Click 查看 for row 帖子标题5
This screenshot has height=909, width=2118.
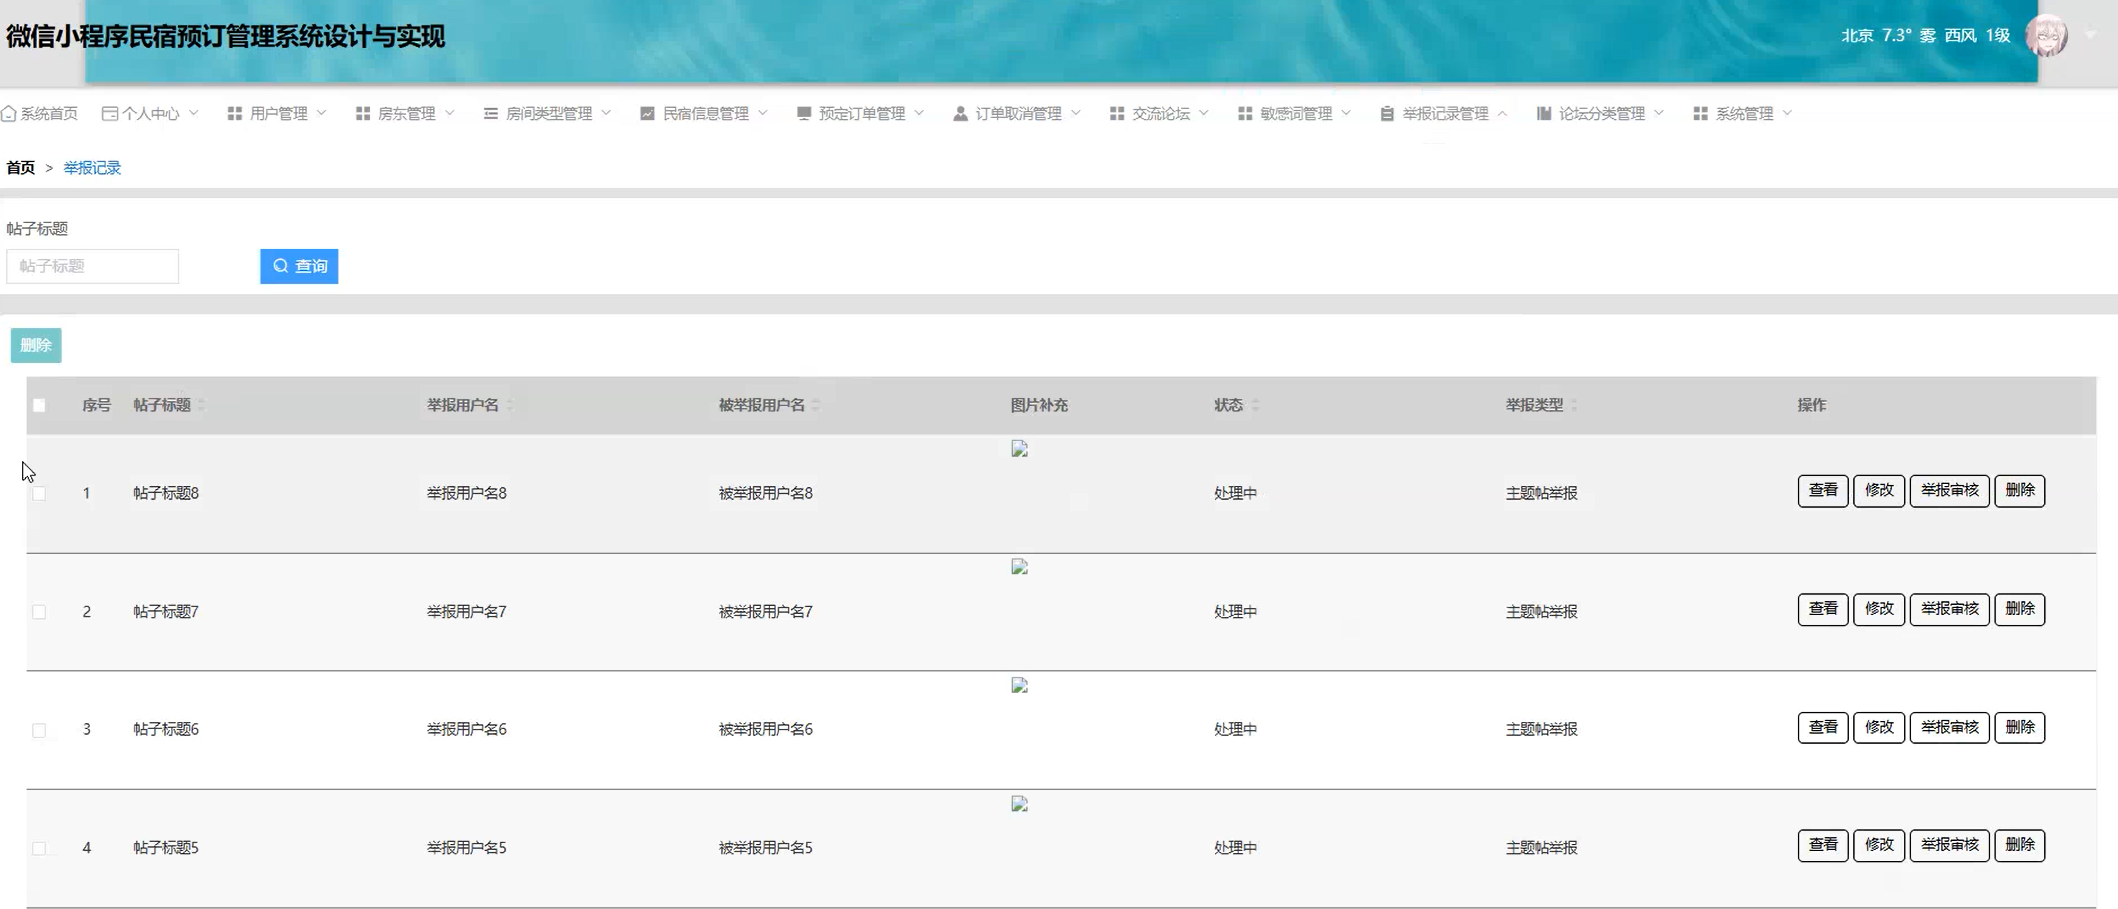pyautogui.click(x=1823, y=845)
